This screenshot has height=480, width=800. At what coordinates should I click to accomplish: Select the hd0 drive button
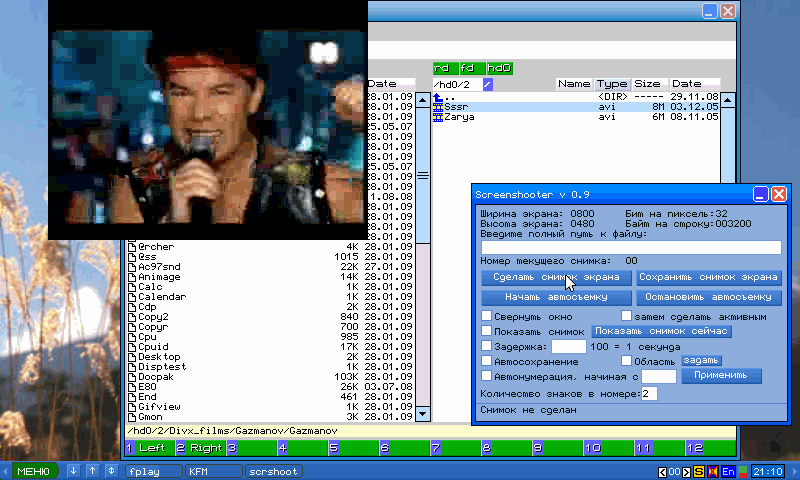(x=499, y=68)
